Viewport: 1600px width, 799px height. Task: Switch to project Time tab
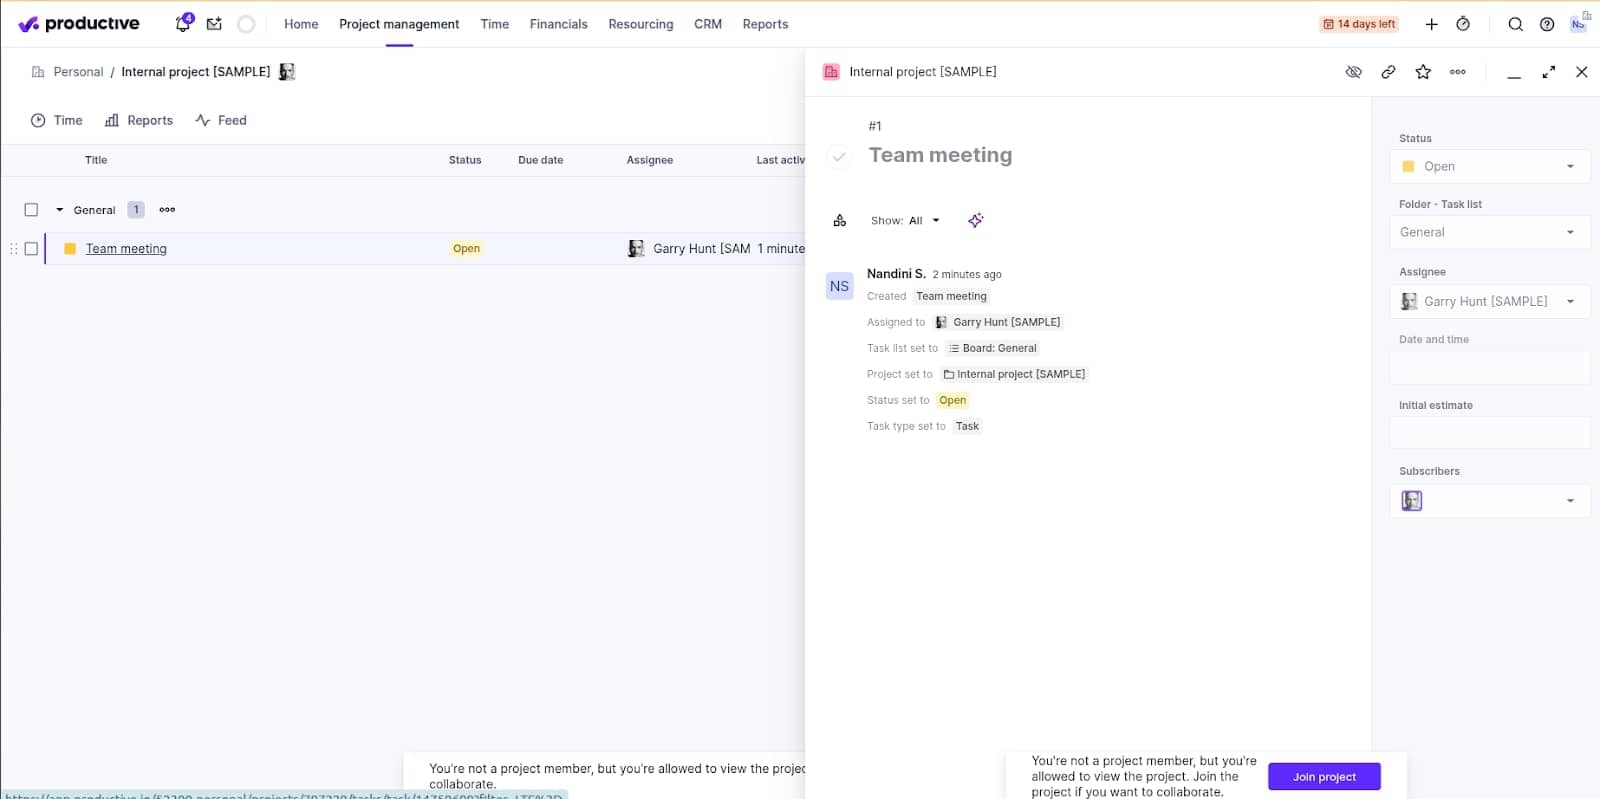pos(57,120)
